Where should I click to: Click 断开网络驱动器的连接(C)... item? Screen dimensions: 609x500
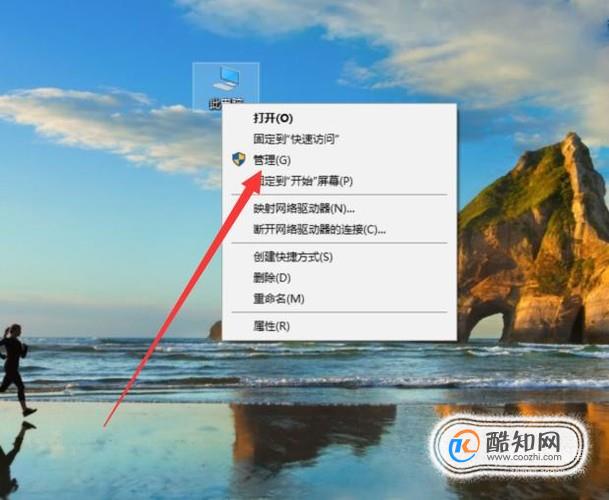click(319, 230)
